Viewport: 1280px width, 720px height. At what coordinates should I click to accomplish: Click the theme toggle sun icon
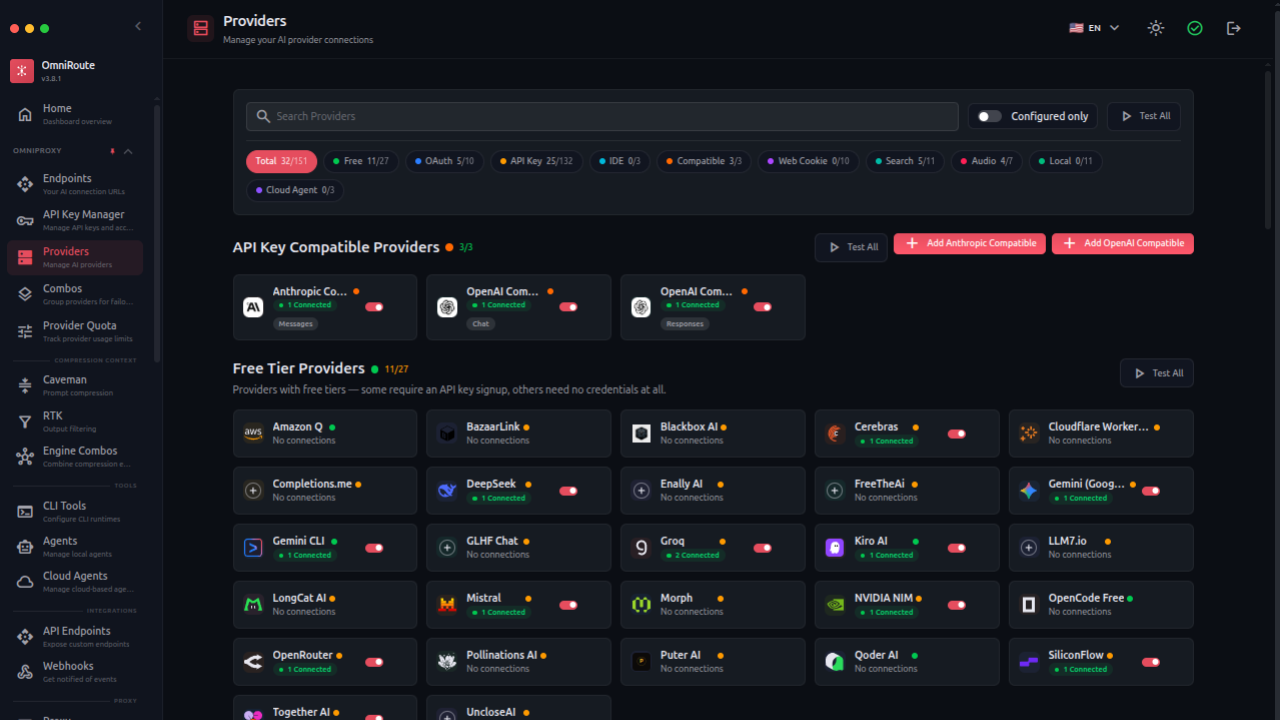click(x=1156, y=28)
